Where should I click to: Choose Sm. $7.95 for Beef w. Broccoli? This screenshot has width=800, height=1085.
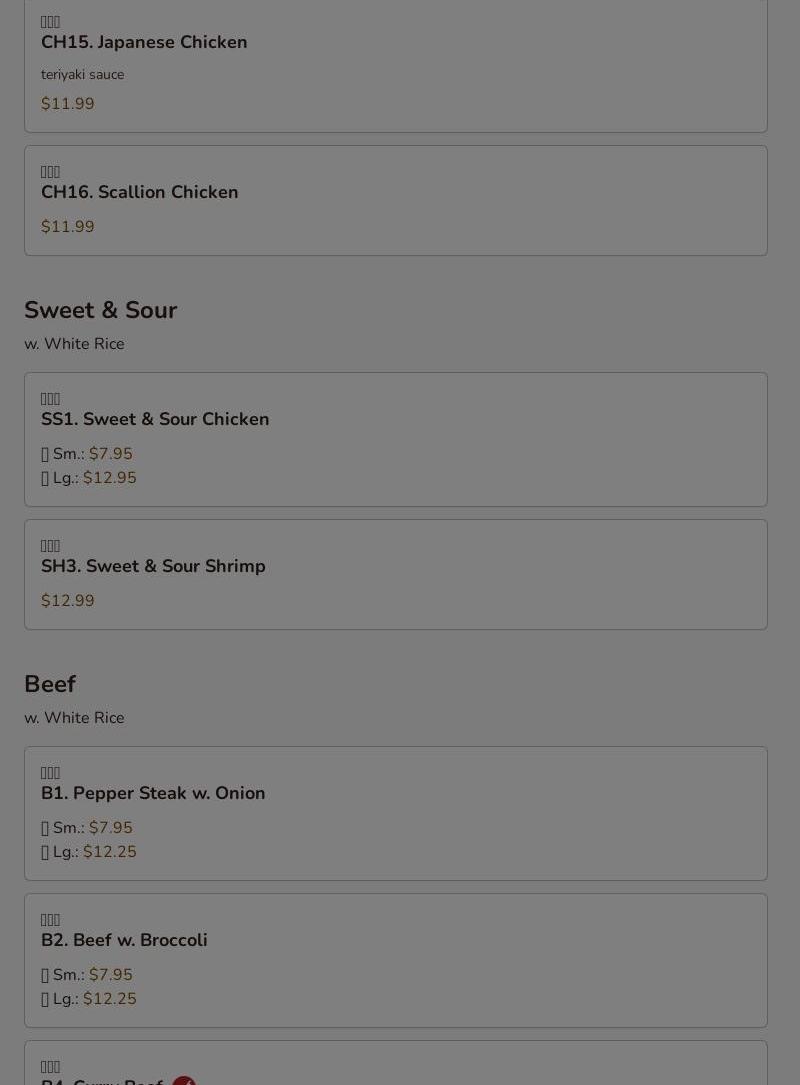87,975
